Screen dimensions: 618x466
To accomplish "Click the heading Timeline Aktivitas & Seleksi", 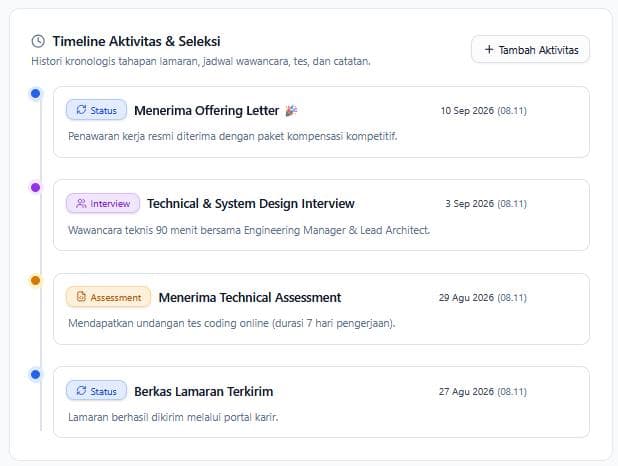I will coord(136,41).
